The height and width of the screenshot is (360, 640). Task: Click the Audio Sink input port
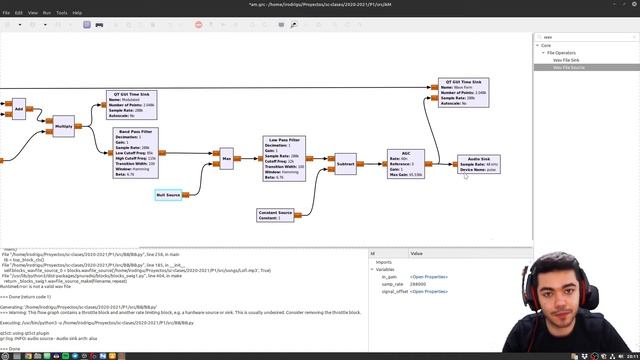[x=455, y=164]
